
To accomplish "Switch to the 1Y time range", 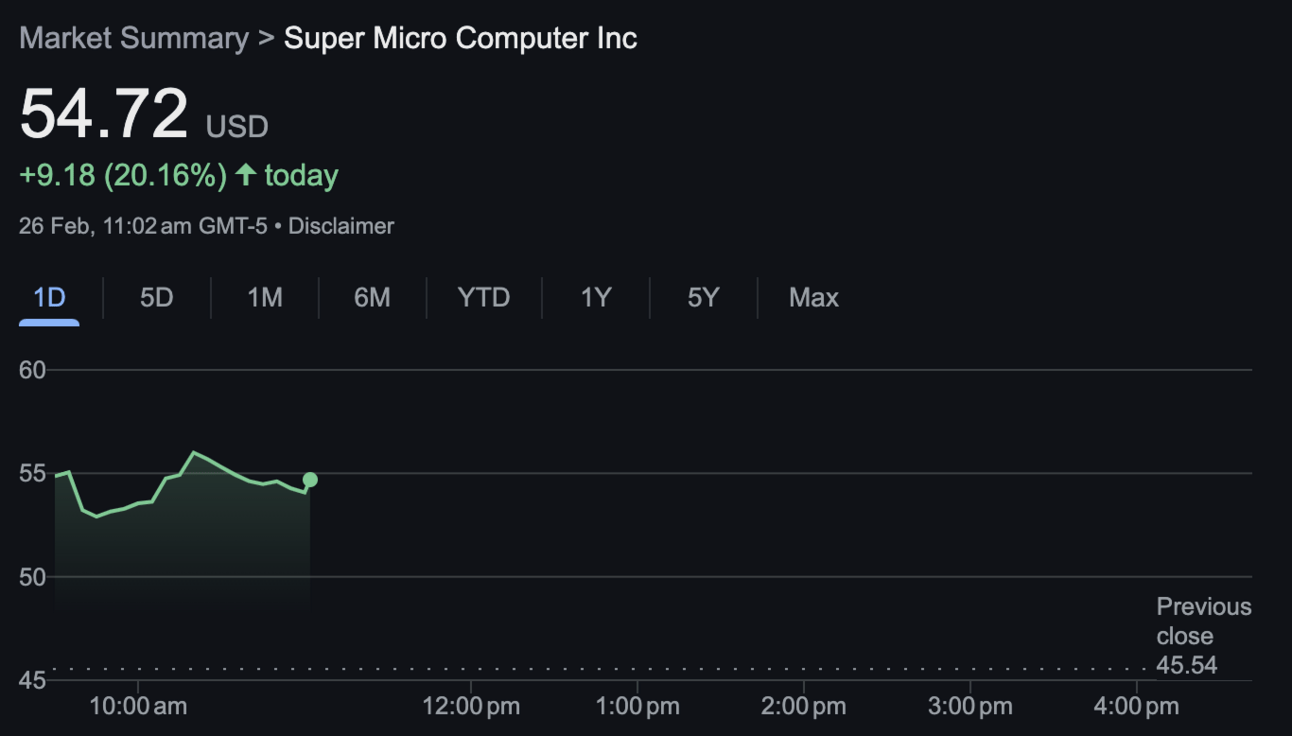I will pyautogui.click(x=596, y=298).
